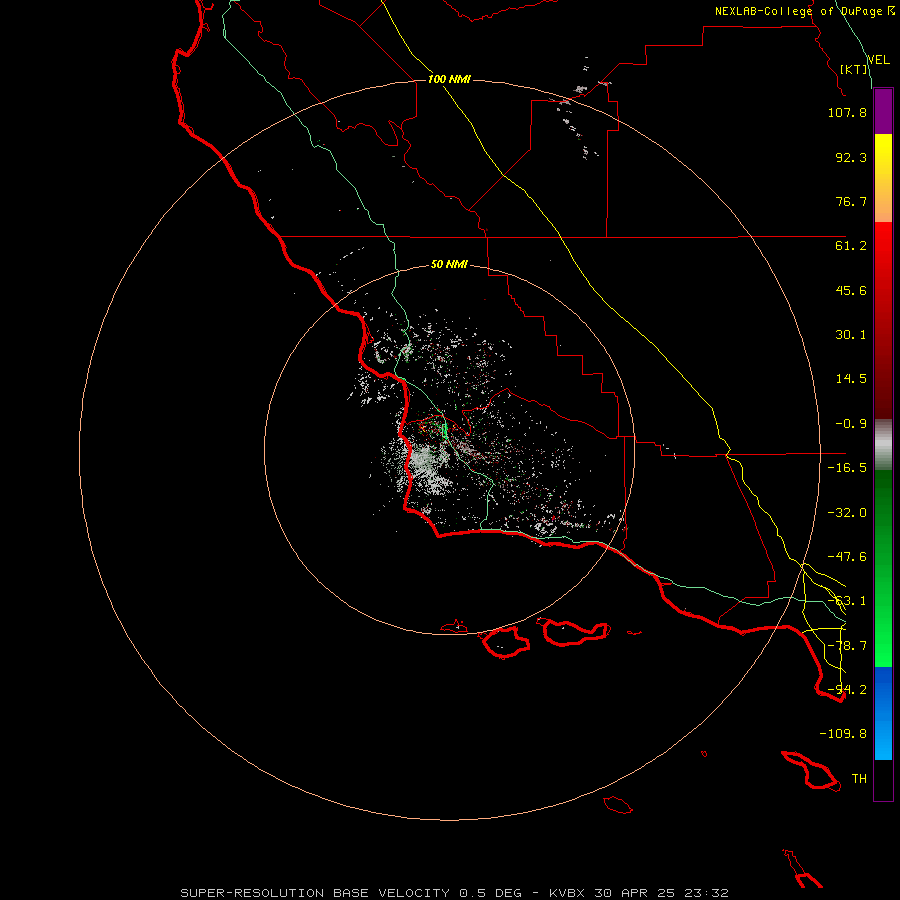Viewport: 900px width, 900px height.
Task: Click the 50 NMI range ring label
Action: (449, 265)
